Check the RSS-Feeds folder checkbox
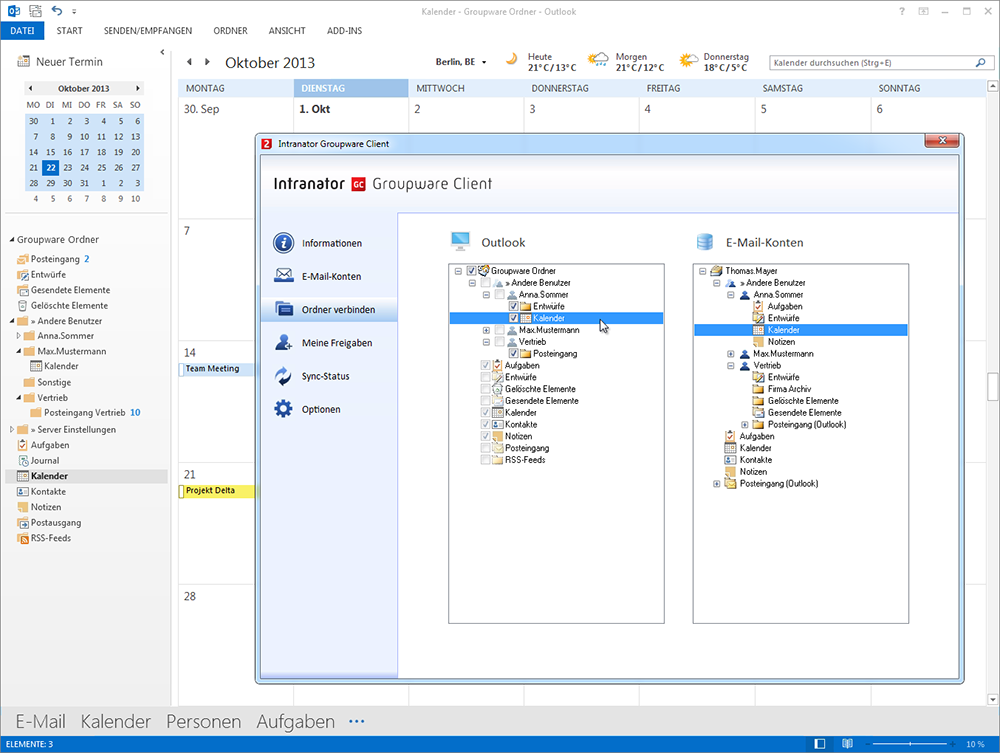 point(485,460)
